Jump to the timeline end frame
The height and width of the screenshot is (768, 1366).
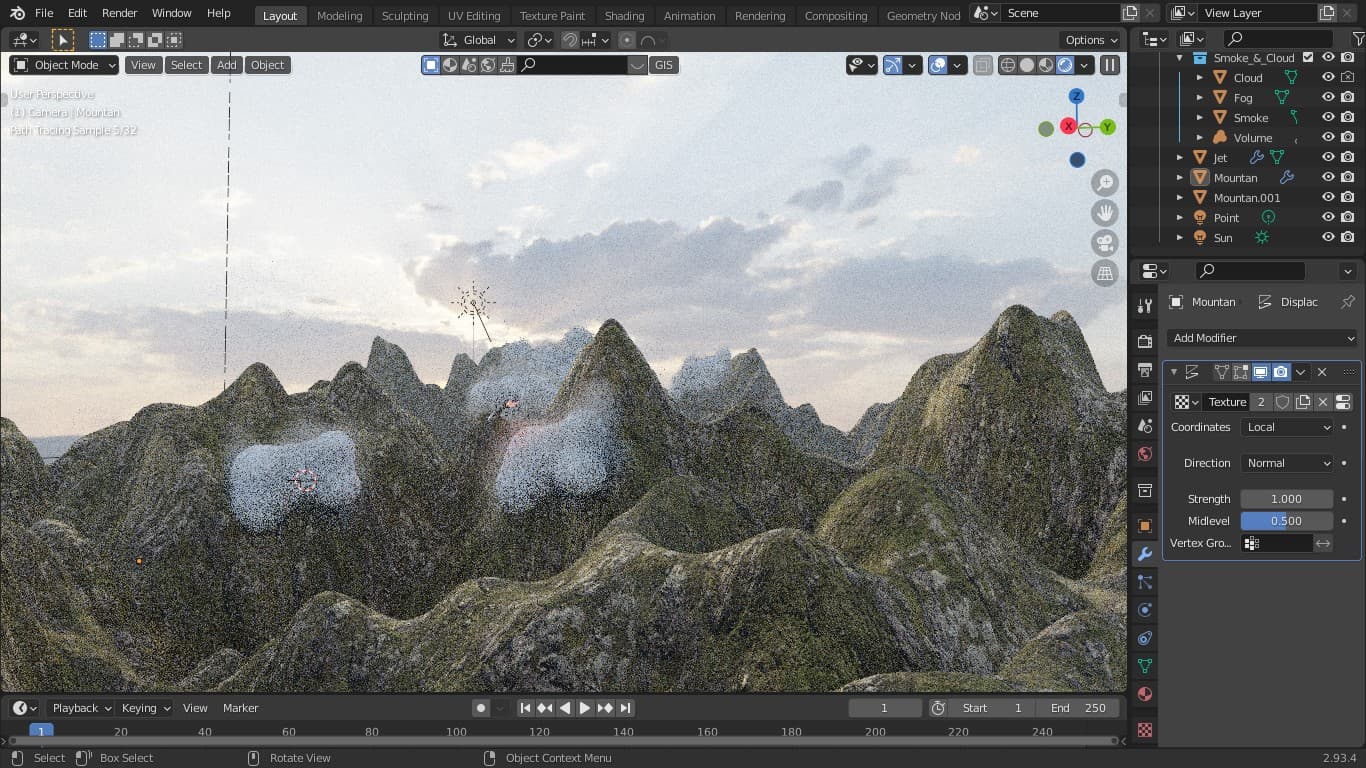click(x=625, y=708)
